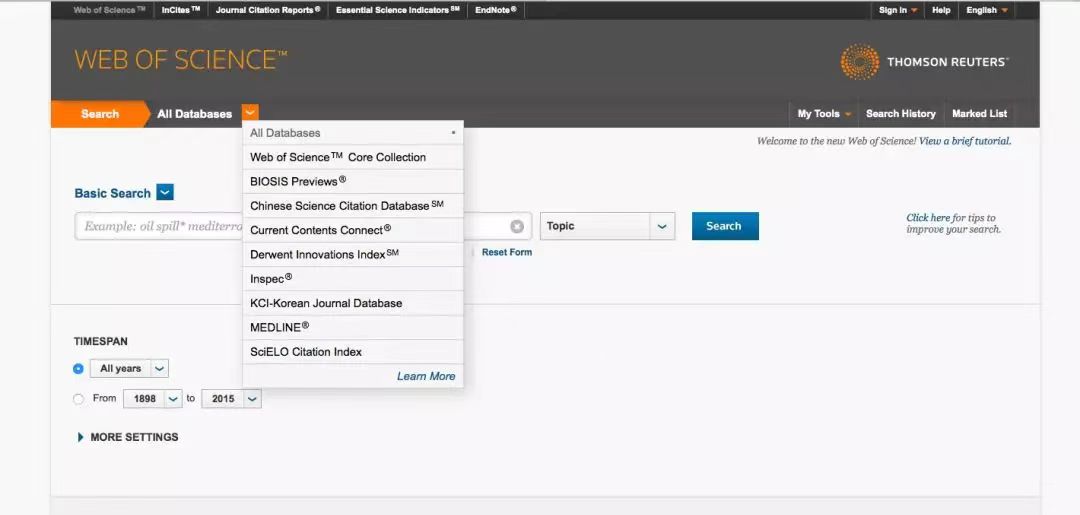This screenshot has height=515, width=1080.
Task: Switch to Journal Citation Reports tab
Action: [x=268, y=10]
